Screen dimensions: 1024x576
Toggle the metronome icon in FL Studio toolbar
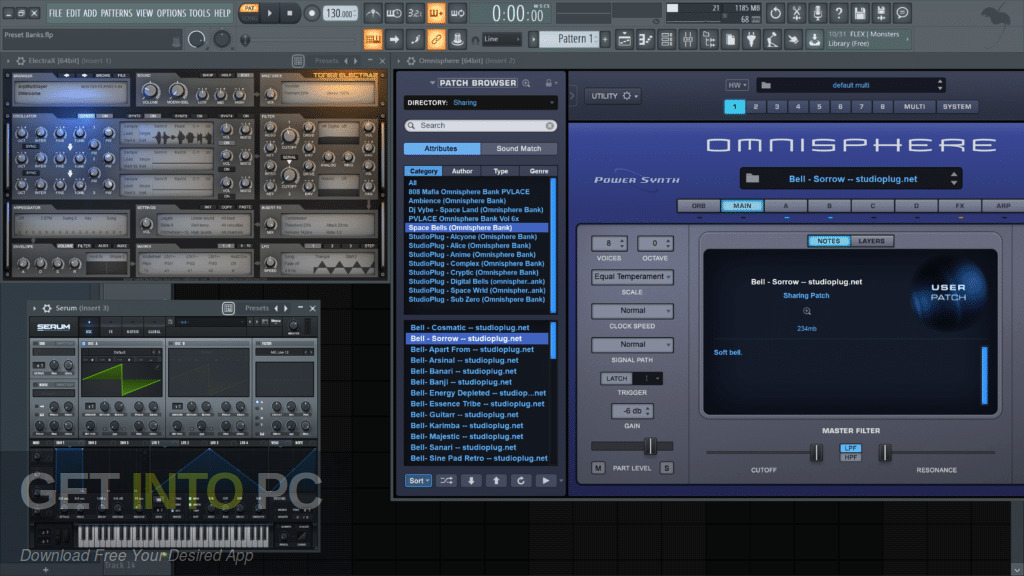pos(373,12)
